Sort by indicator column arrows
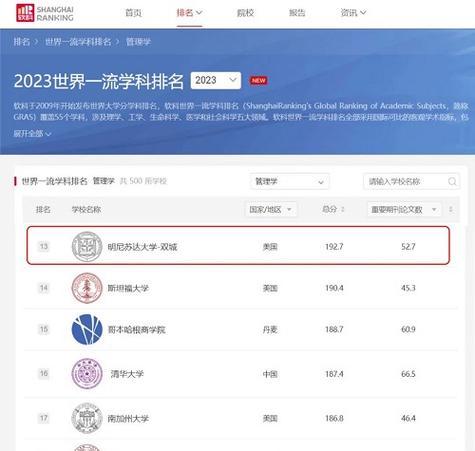The height and width of the screenshot is (451, 475). pos(451,210)
